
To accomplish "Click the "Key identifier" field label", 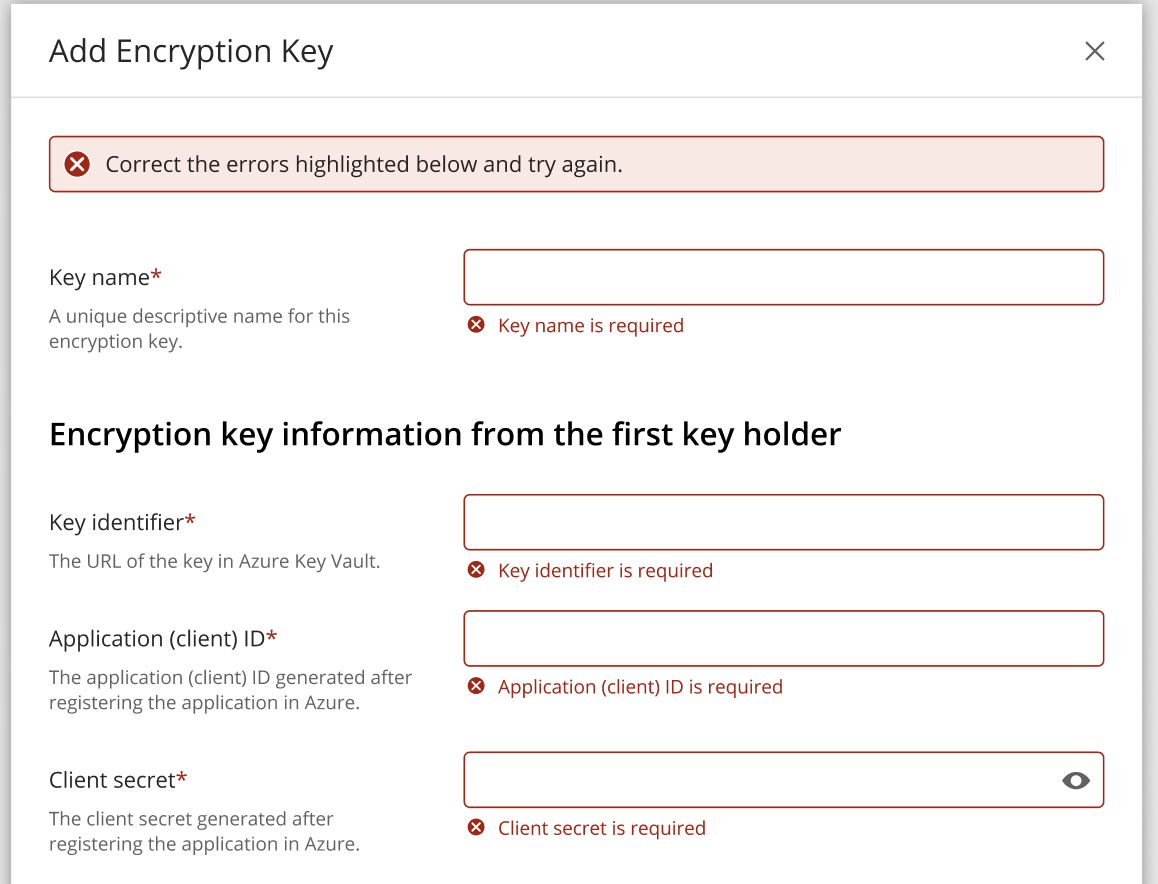I will [116, 522].
